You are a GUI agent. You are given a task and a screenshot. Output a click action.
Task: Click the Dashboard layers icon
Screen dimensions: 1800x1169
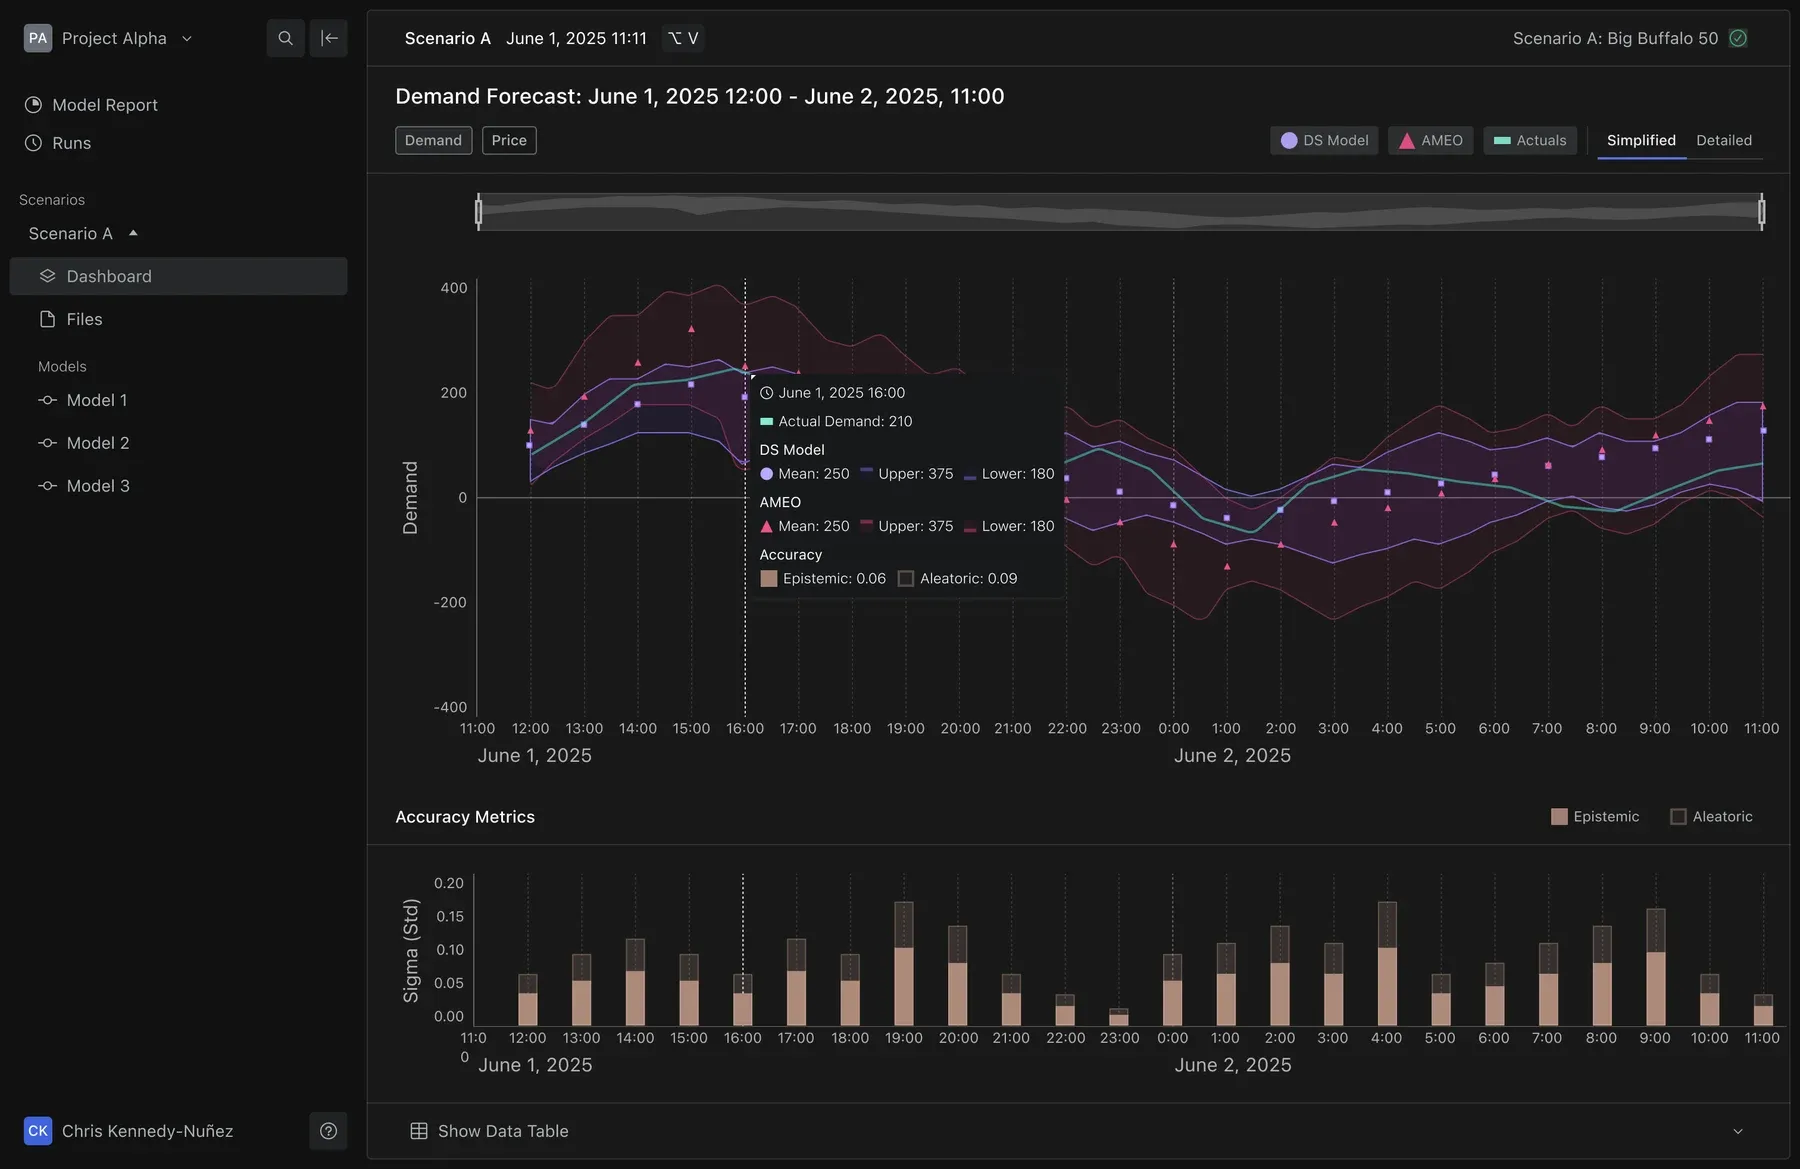[x=47, y=276]
